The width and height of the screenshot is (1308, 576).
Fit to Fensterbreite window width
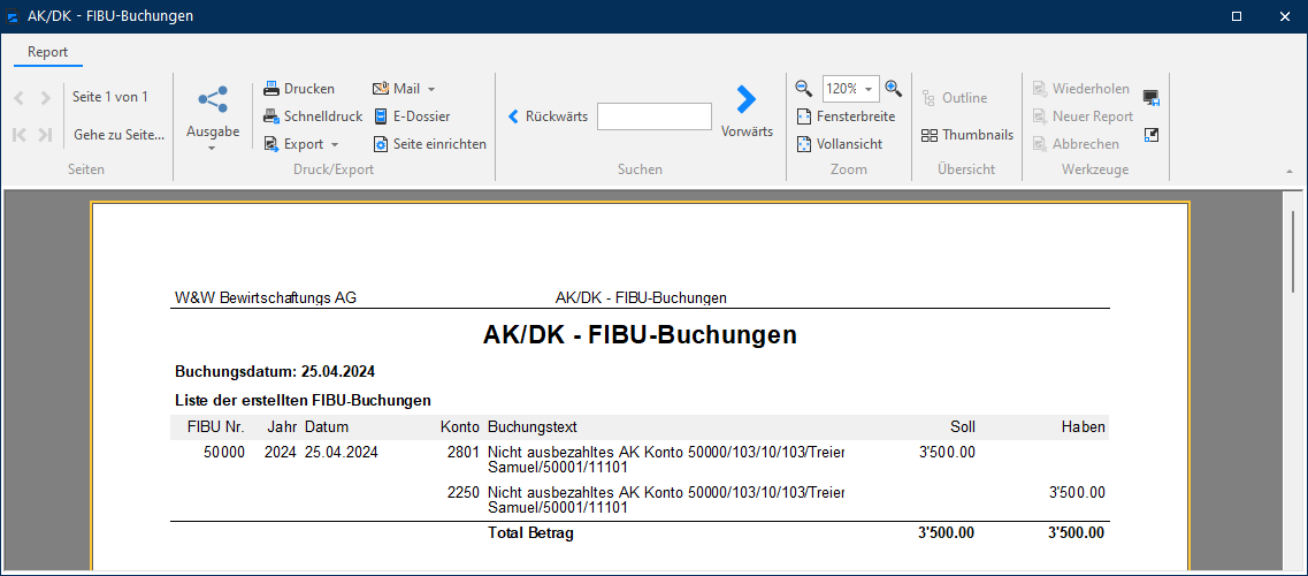[846, 116]
